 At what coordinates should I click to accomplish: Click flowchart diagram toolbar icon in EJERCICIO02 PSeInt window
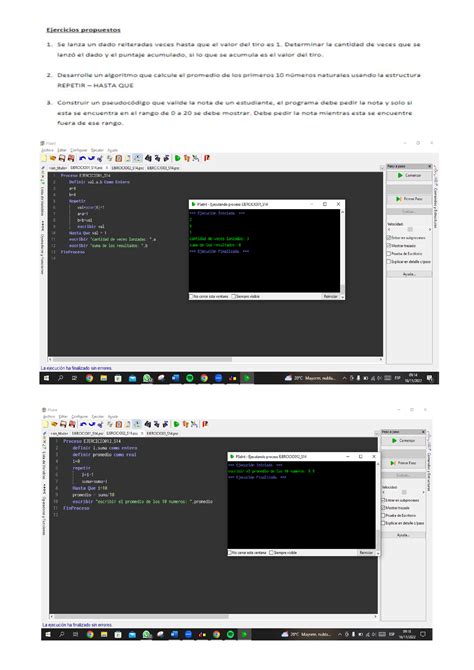click(x=194, y=424)
